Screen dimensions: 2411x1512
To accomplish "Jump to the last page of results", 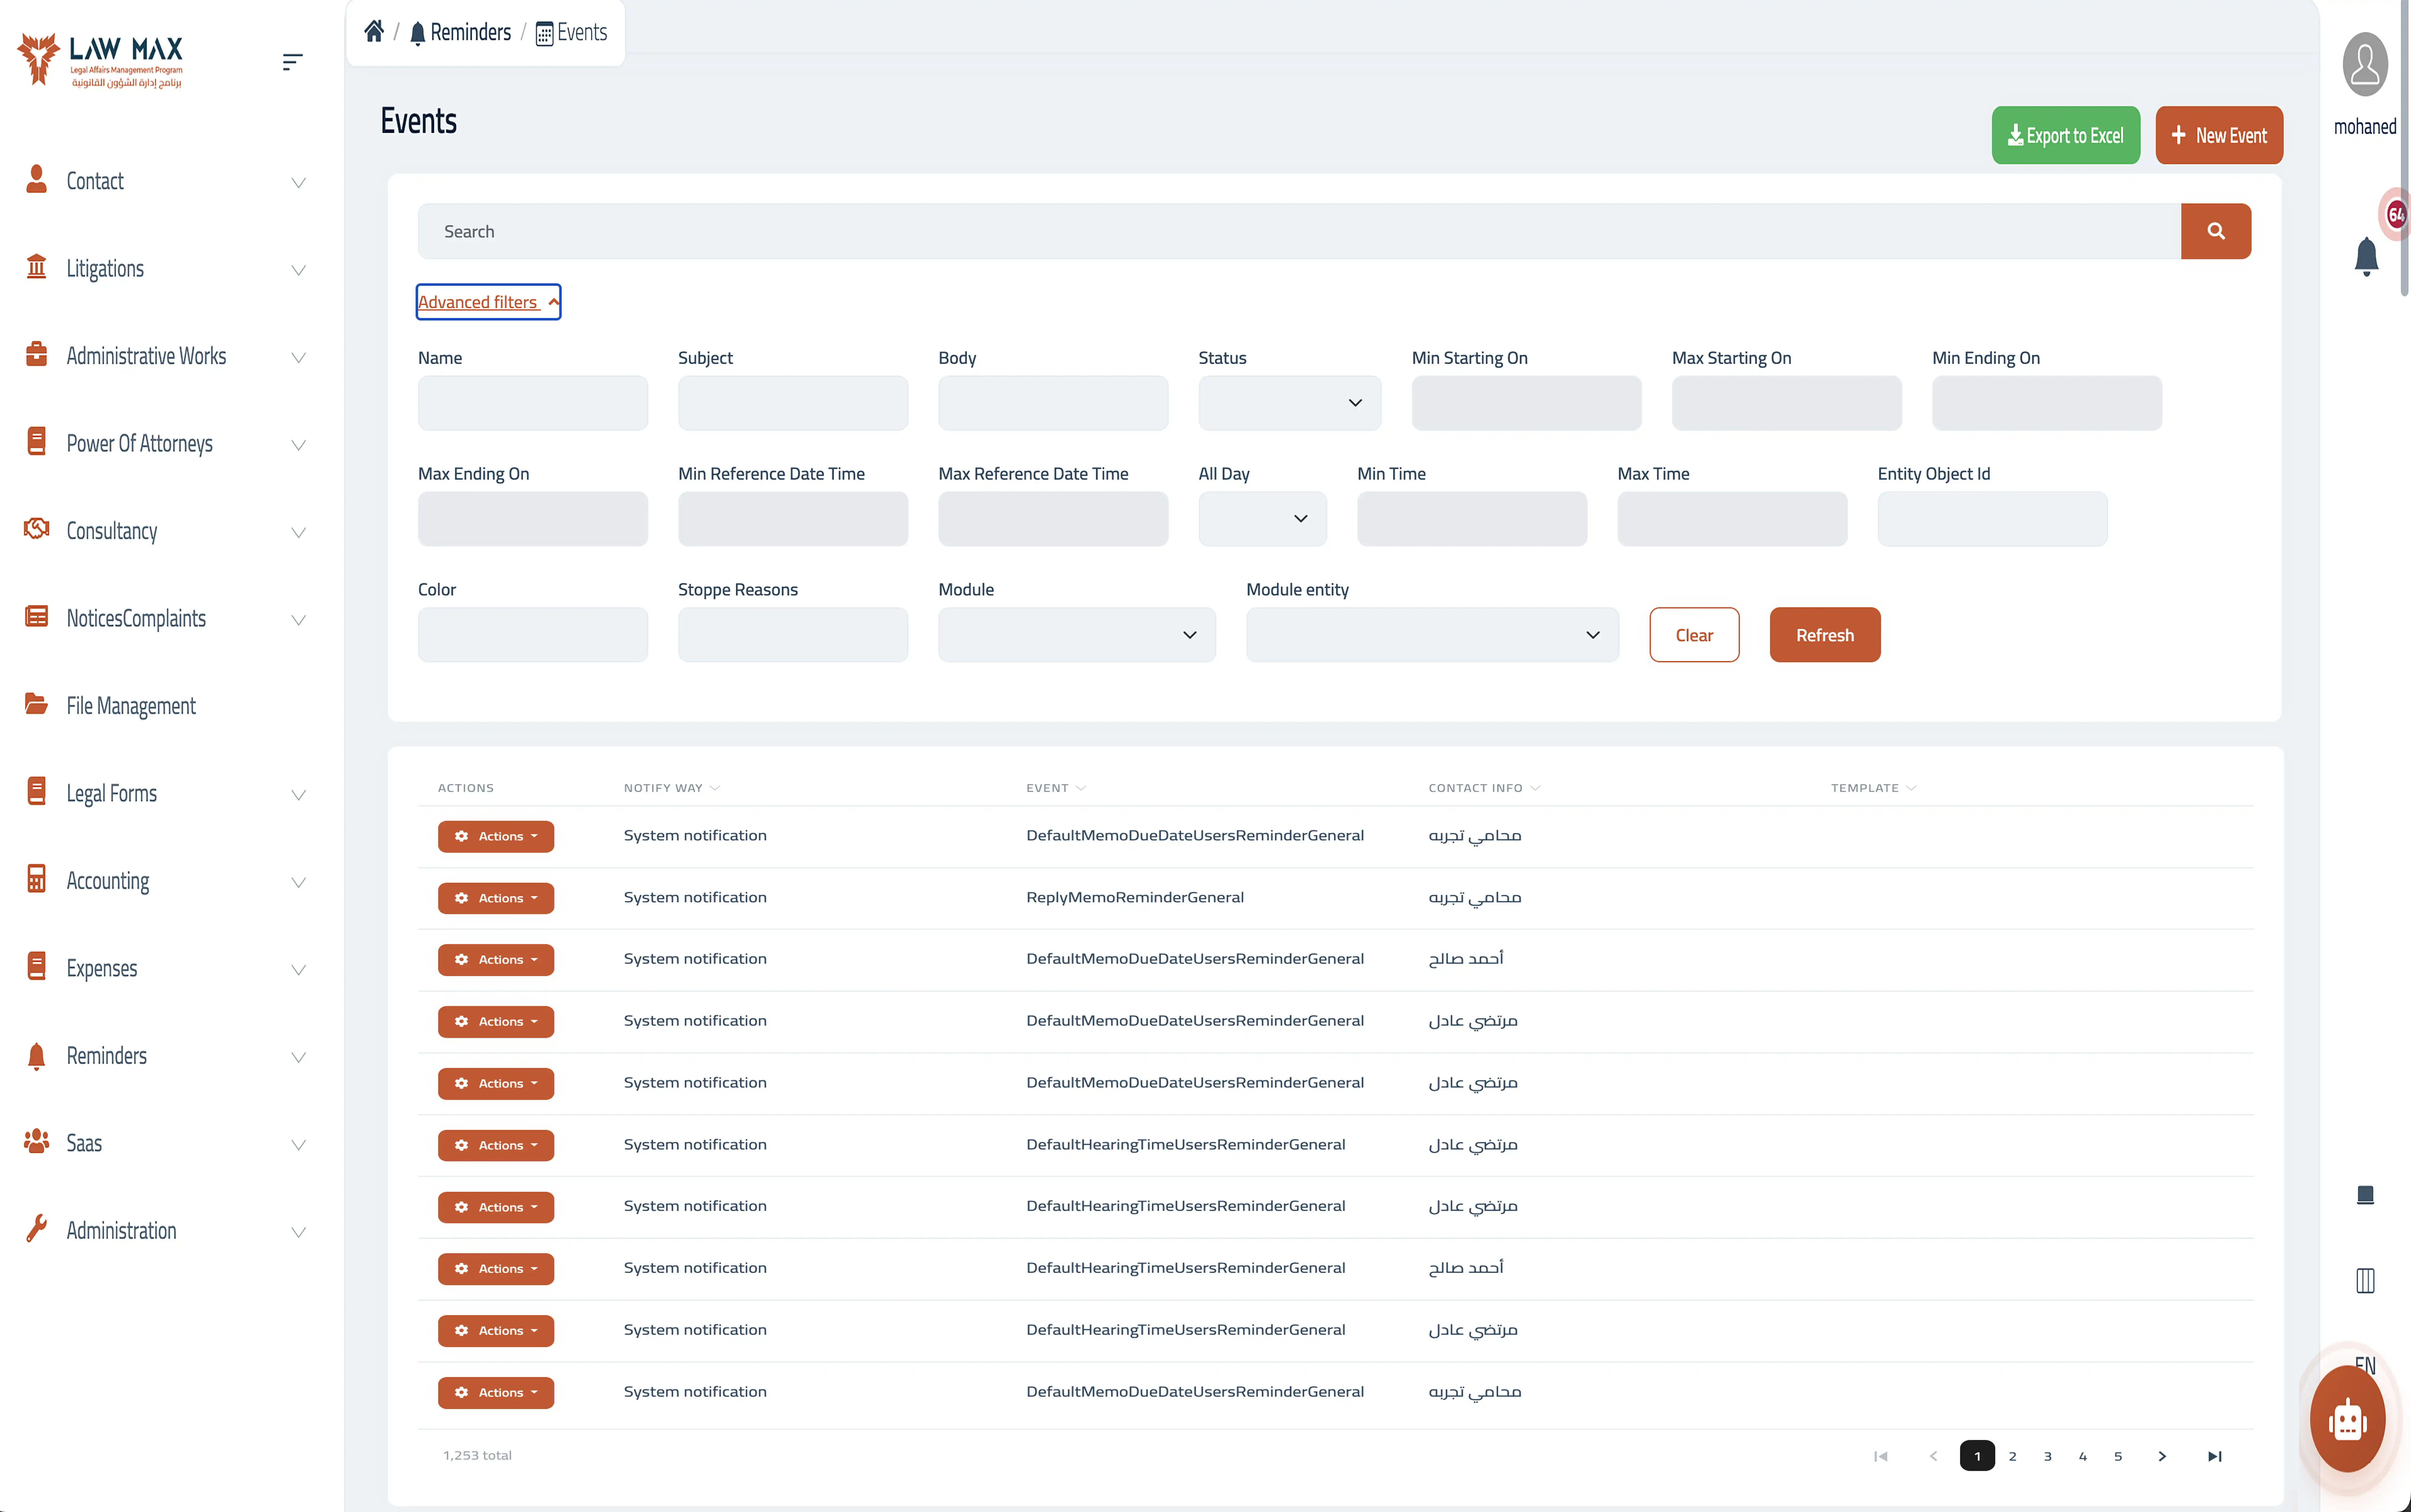I will 2215,1456.
